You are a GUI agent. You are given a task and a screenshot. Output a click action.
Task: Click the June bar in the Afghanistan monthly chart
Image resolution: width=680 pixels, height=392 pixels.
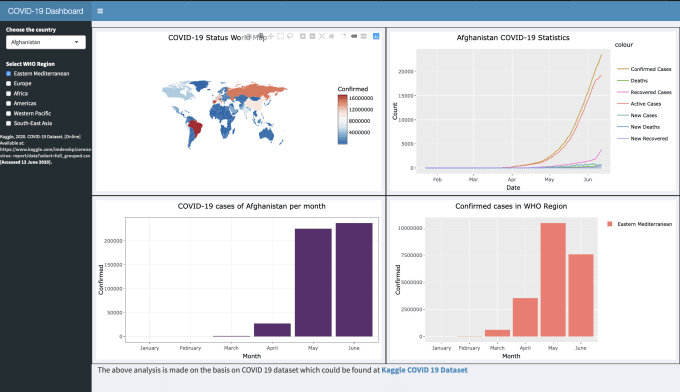point(354,280)
